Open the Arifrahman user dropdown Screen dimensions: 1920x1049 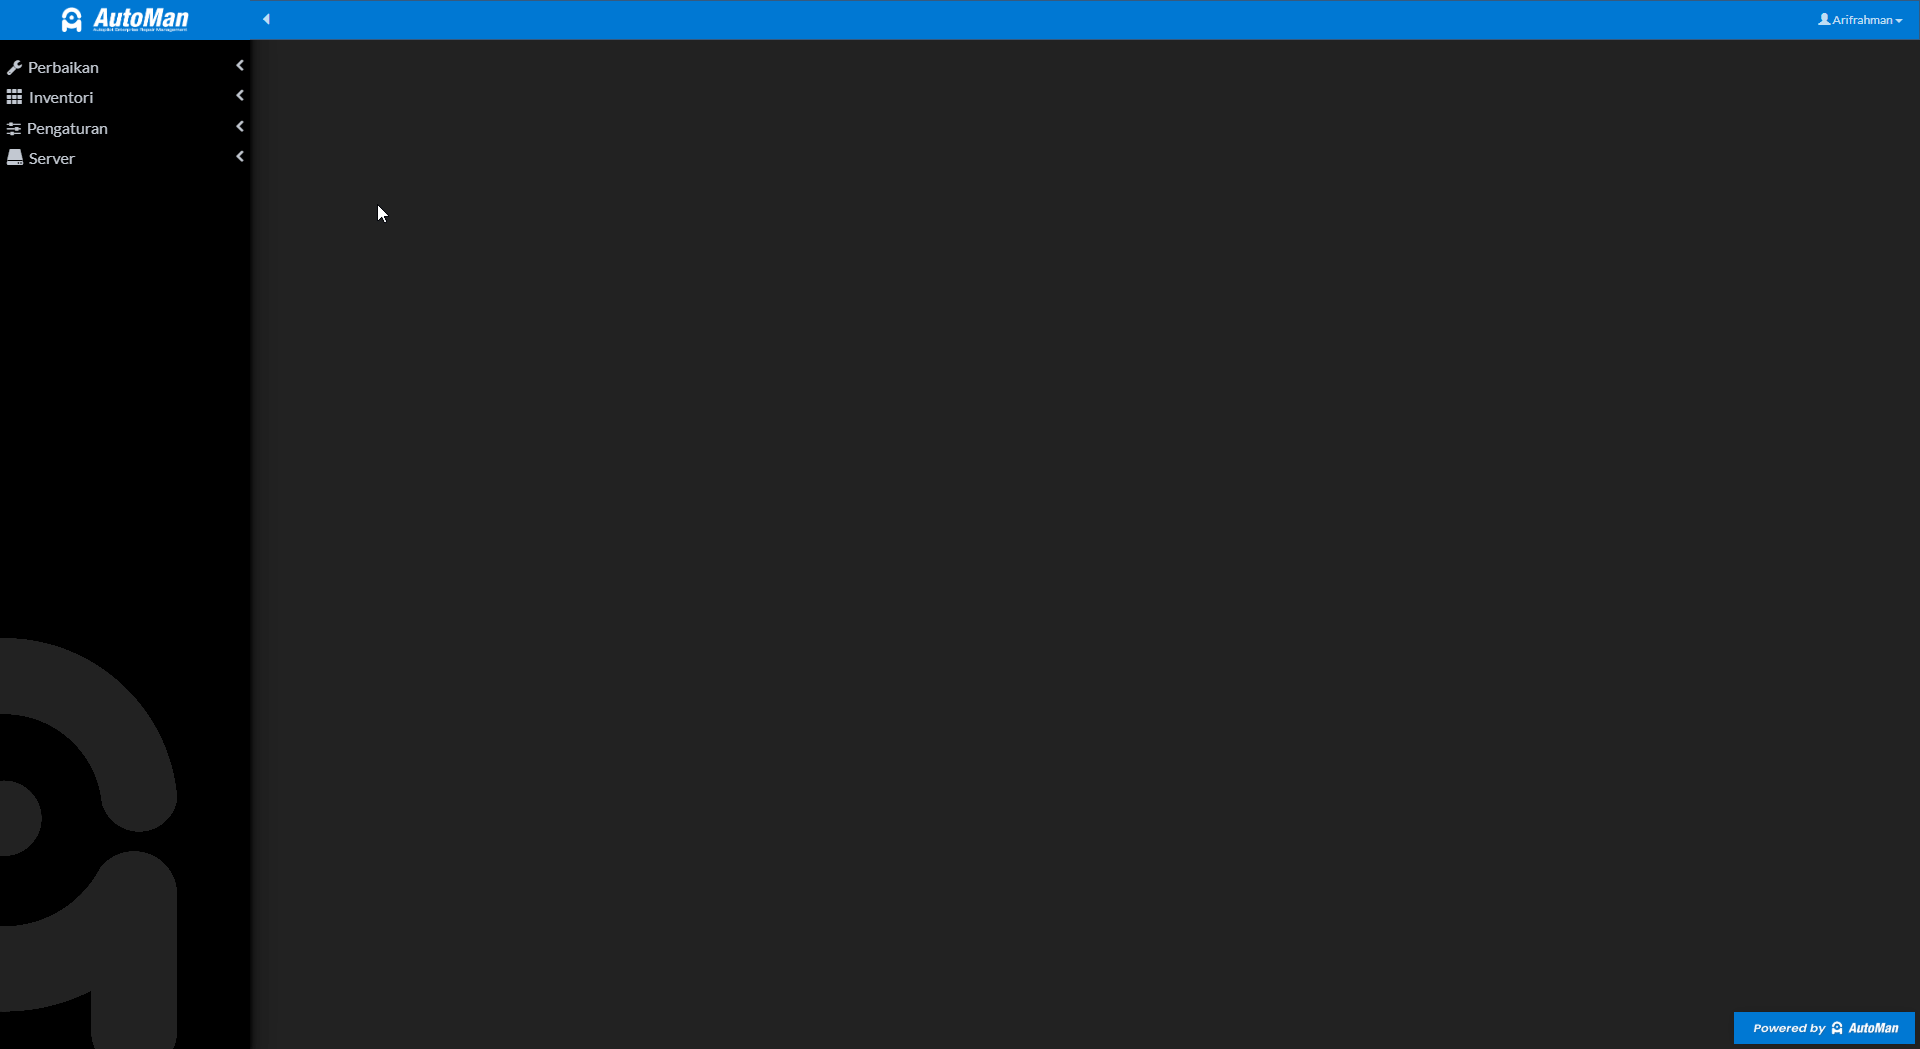pyautogui.click(x=1860, y=20)
